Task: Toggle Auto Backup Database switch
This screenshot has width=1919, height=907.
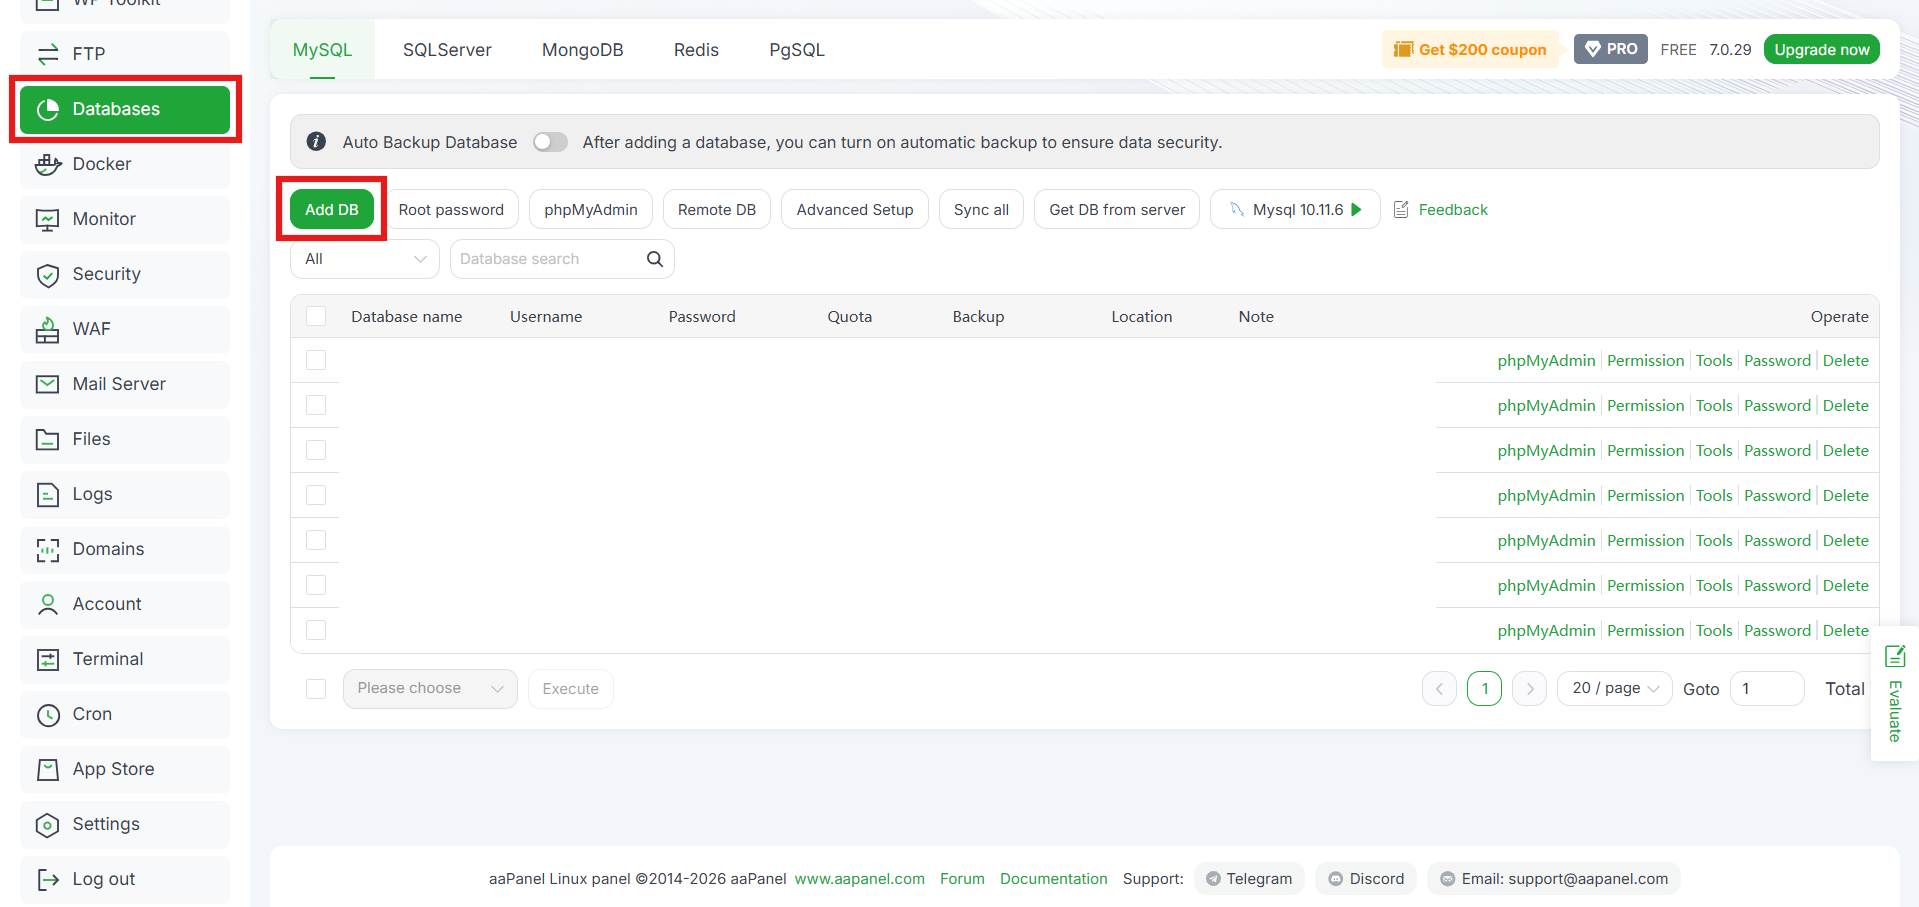Action: click(x=550, y=142)
